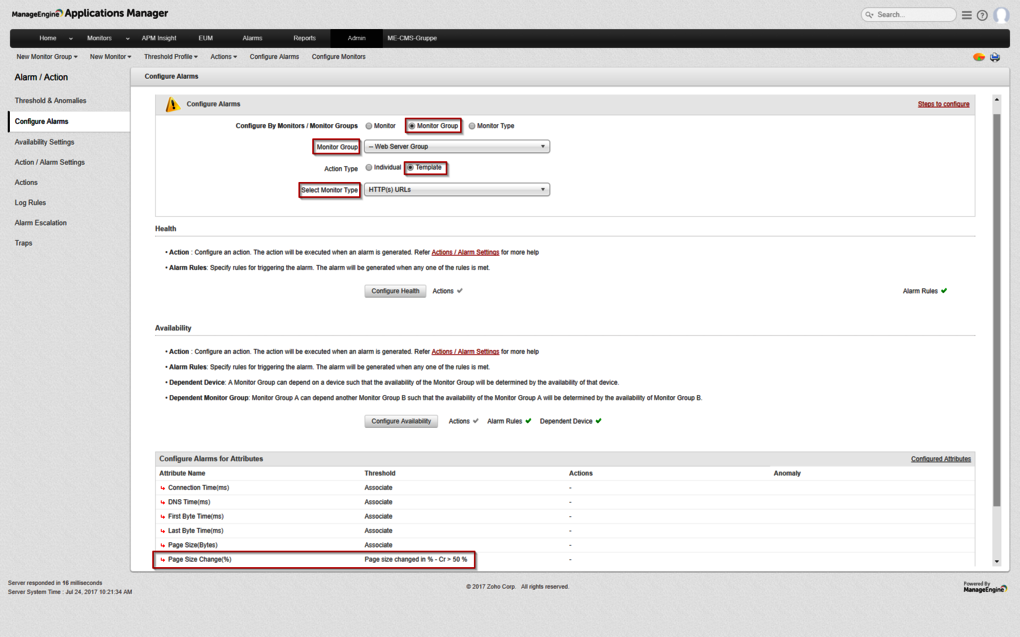Click the Health Actions checkmark
This screenshot has width=1020, height=637.
pyautogui.click(x=460, y=291)
